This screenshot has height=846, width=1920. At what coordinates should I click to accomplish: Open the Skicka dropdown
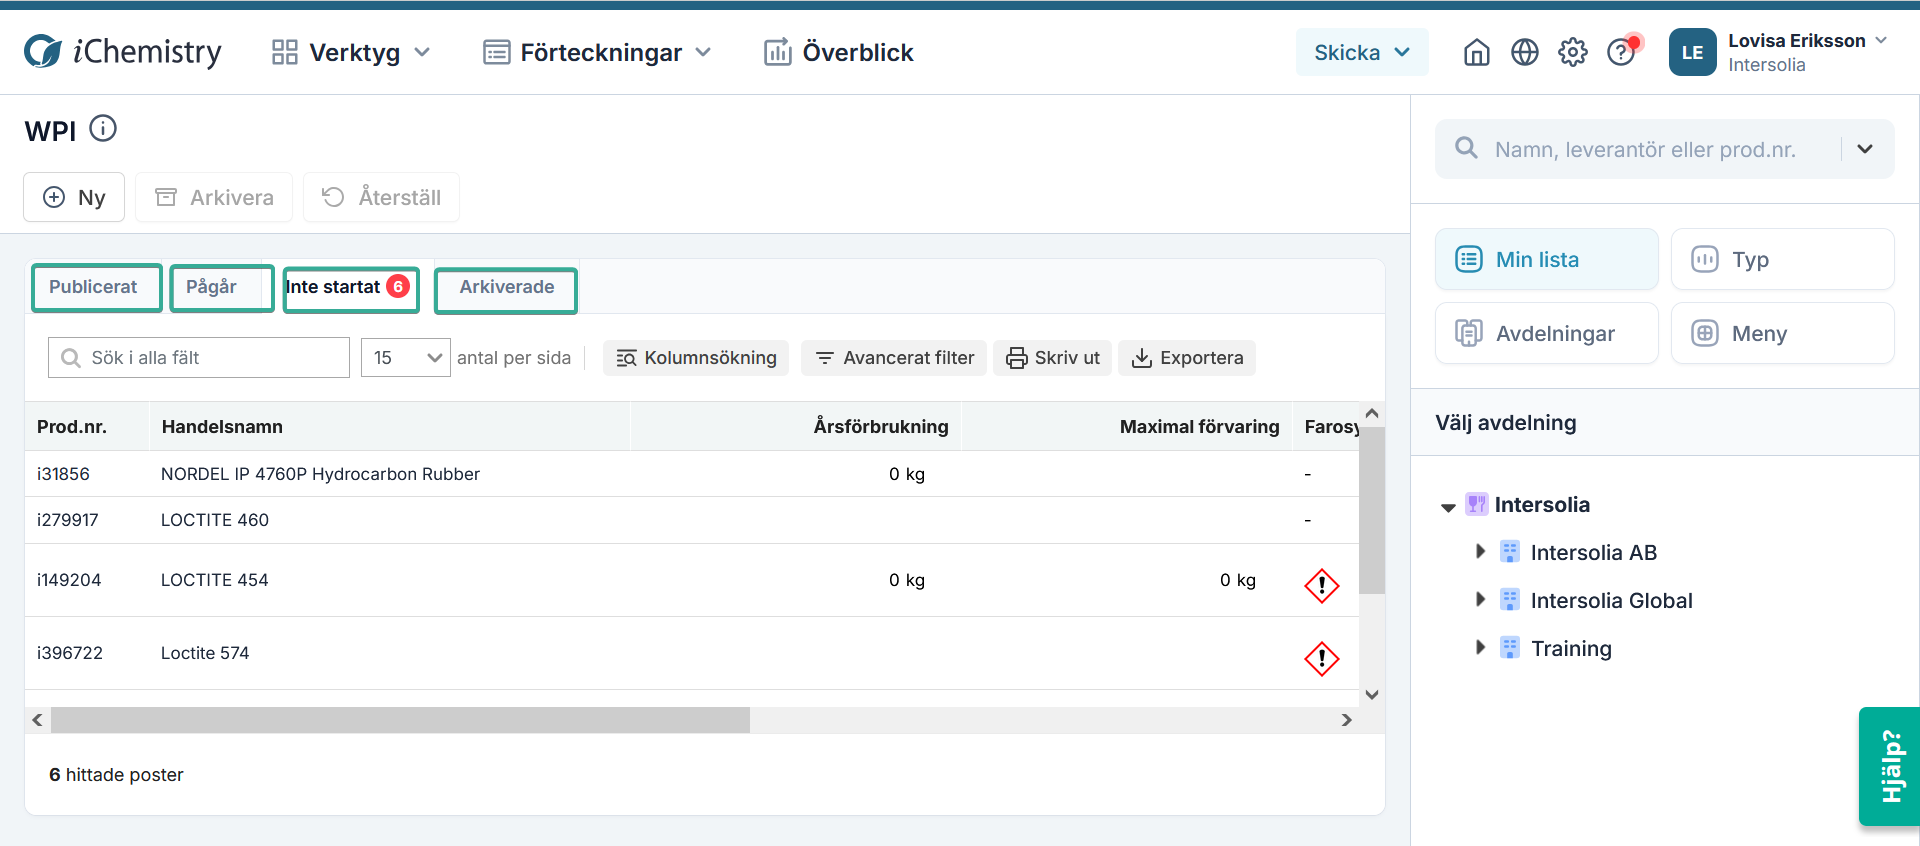click(x=1362, y=52)
